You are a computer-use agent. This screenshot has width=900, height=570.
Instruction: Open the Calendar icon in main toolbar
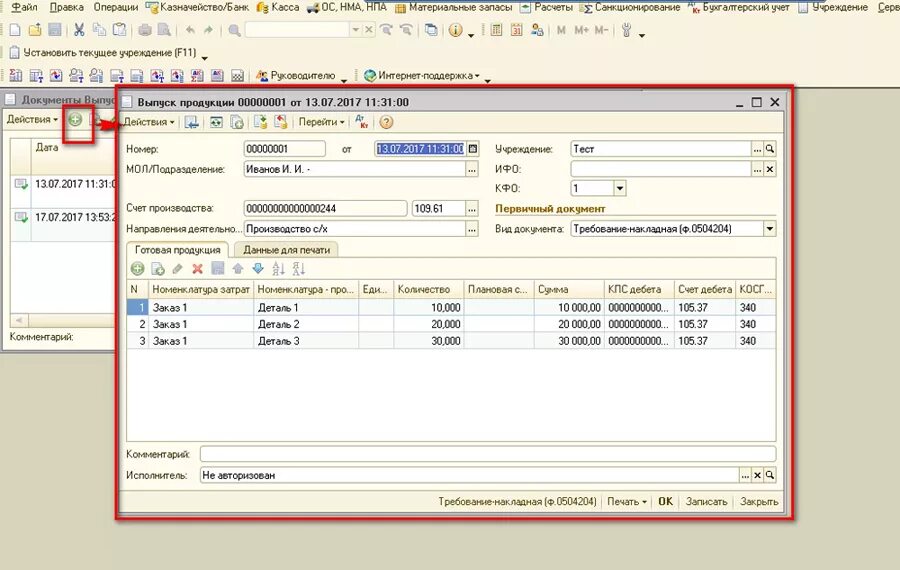coord(517,30)
